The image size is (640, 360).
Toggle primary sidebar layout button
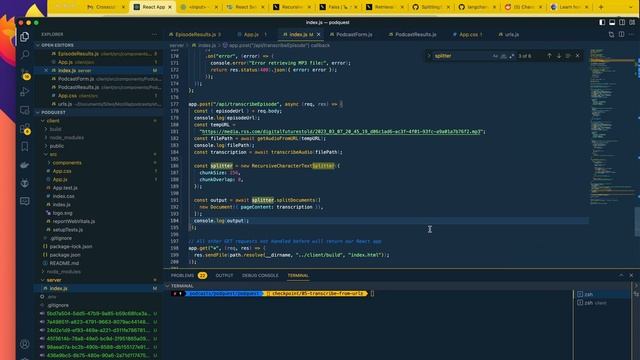point(602,22)
